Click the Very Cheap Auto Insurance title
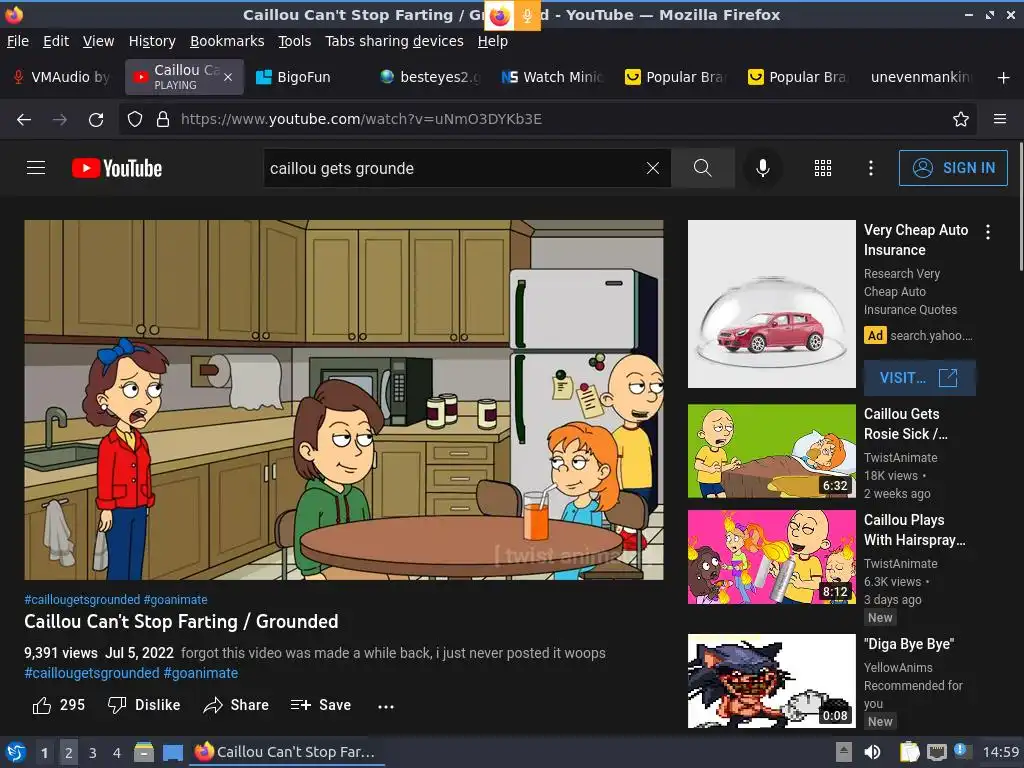This screenshot has height=768, width=1024. (x=916, y=240)
